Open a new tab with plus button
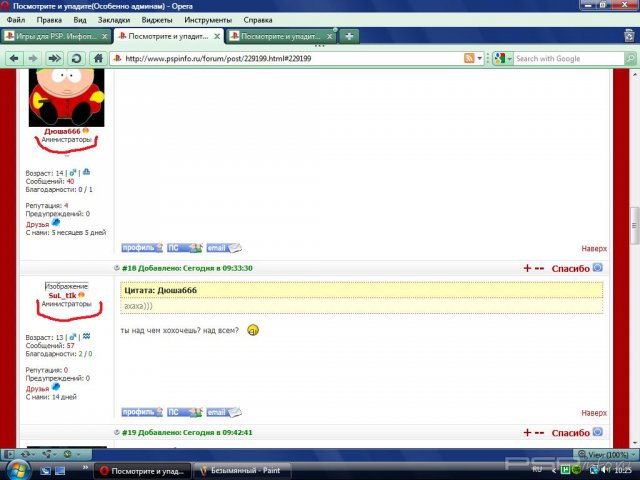Viewport: 640px width, 480px height. [348, 36]
